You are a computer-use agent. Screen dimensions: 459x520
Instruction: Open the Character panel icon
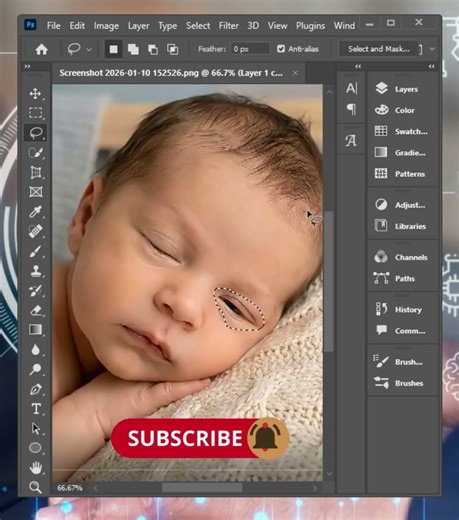pos(351,88)
